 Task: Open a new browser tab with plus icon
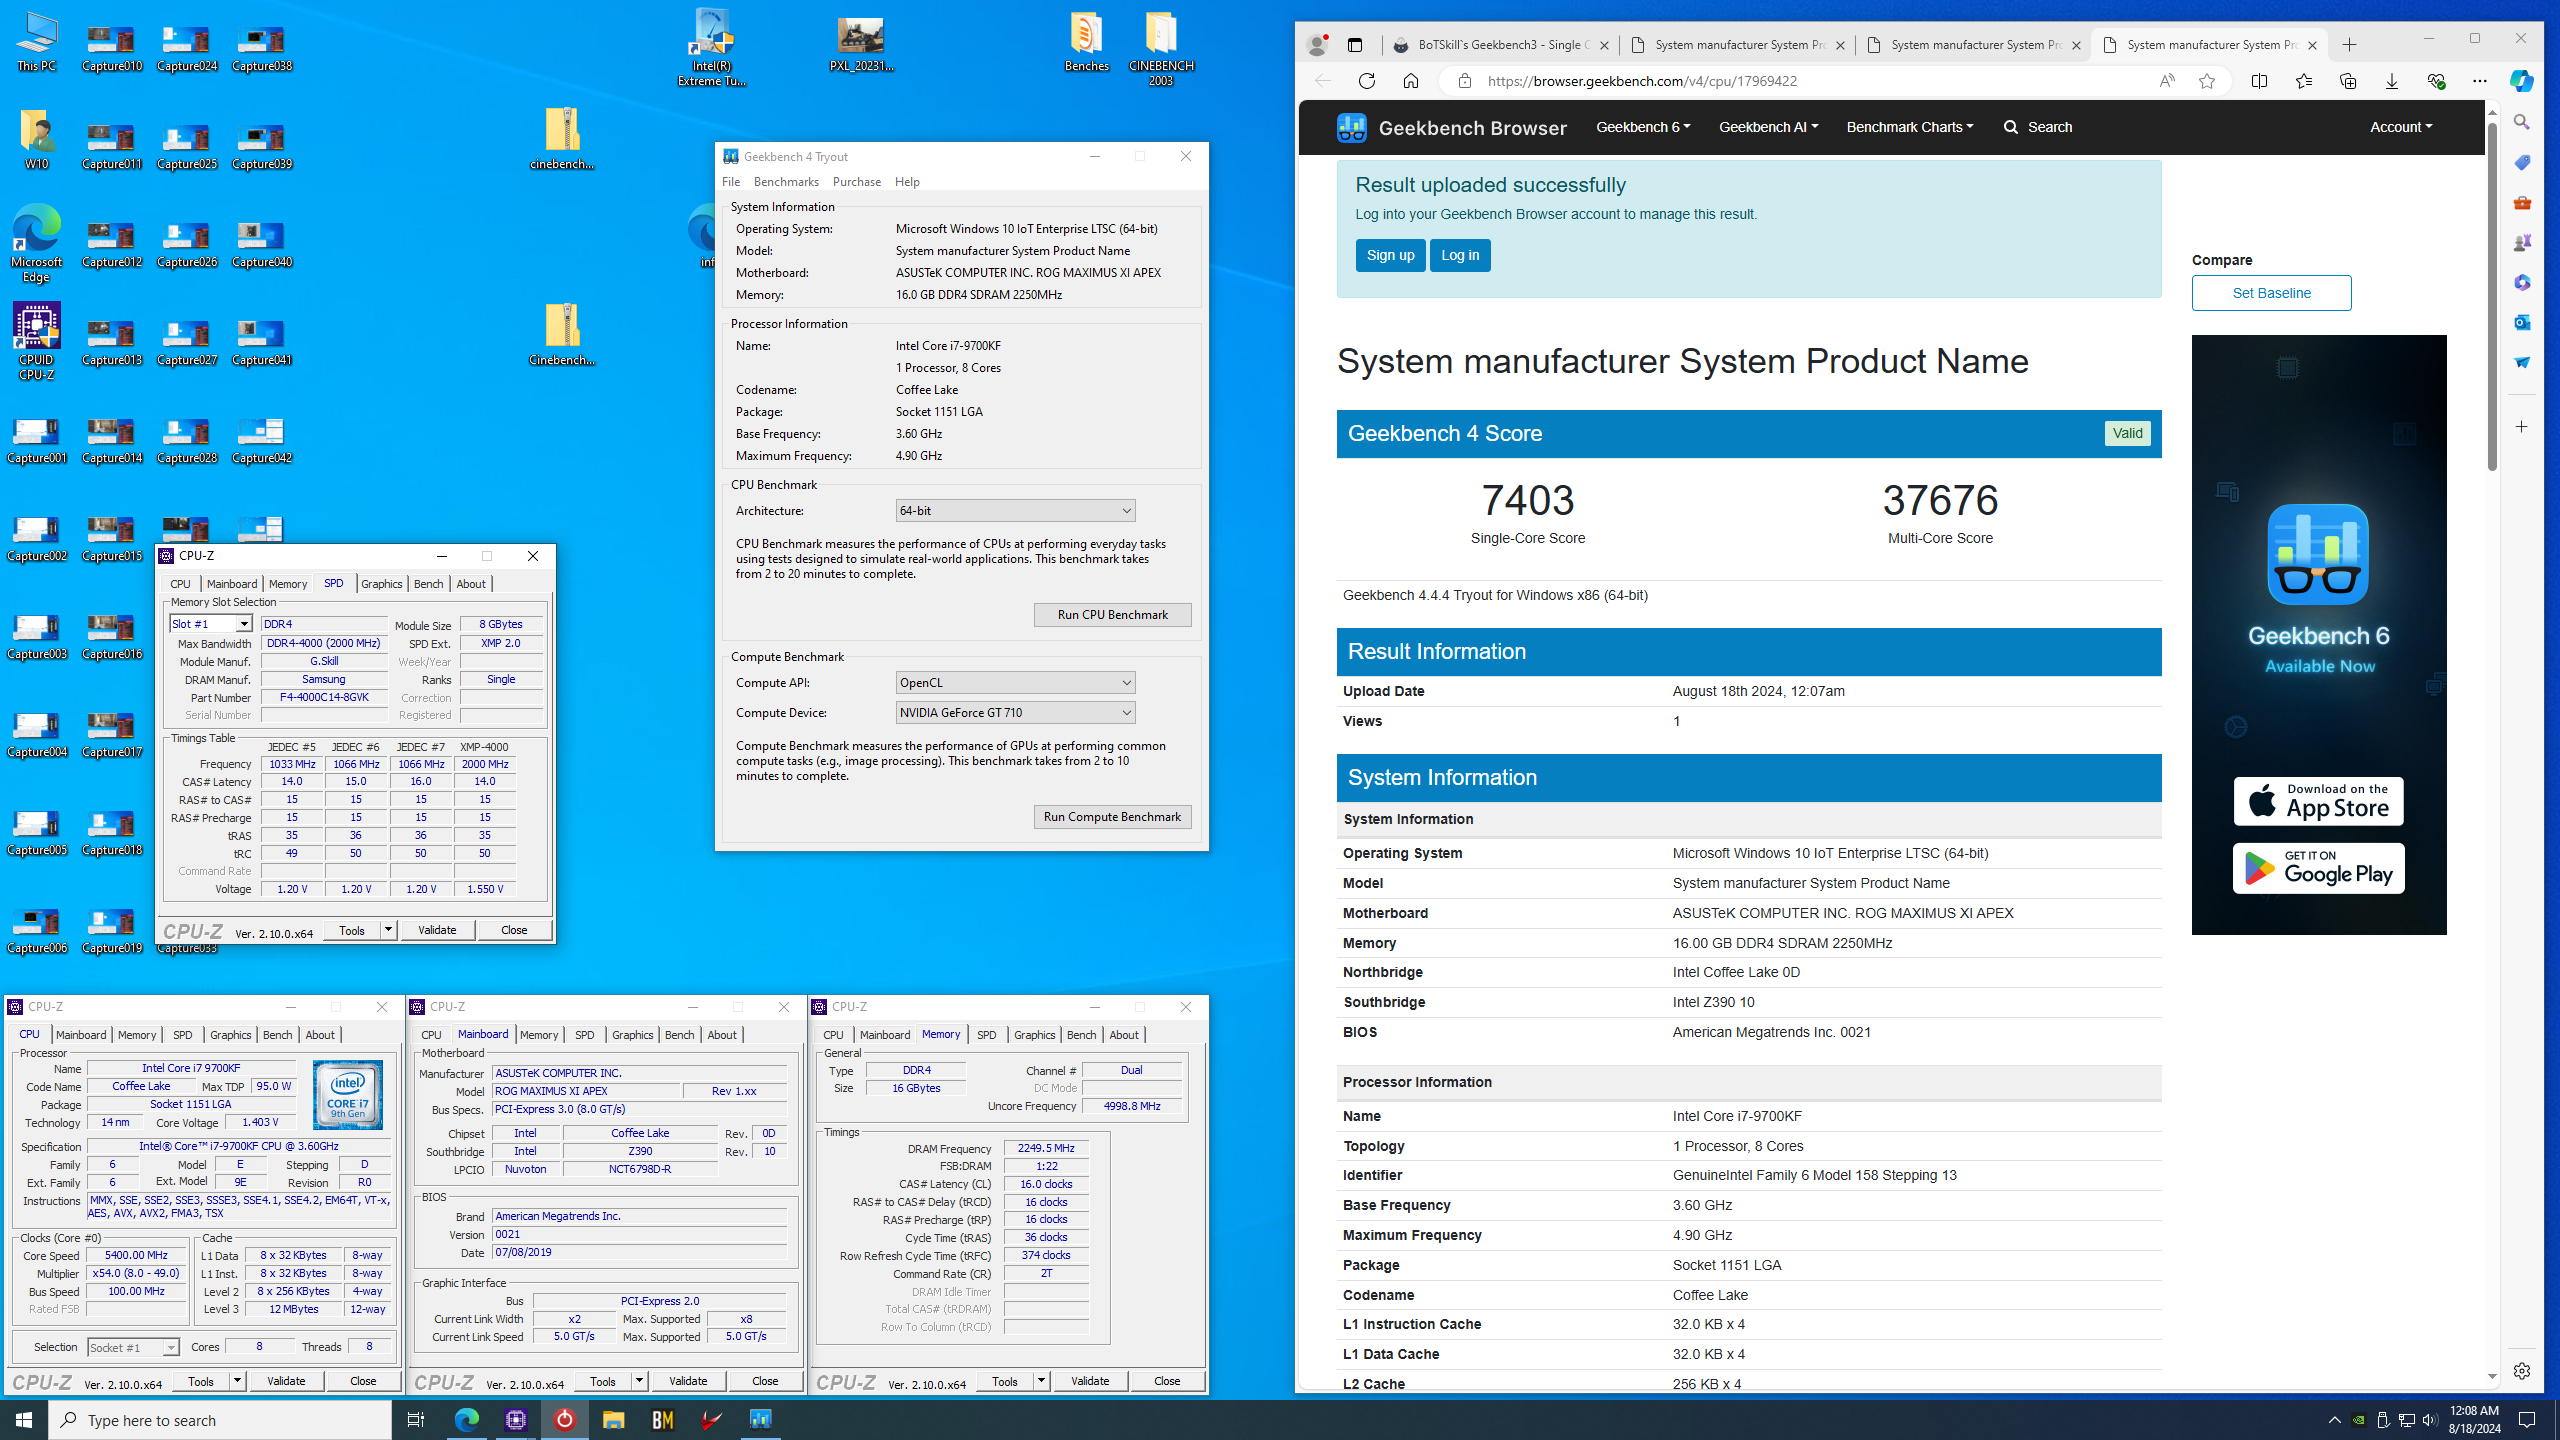[x=2350, y=45]
